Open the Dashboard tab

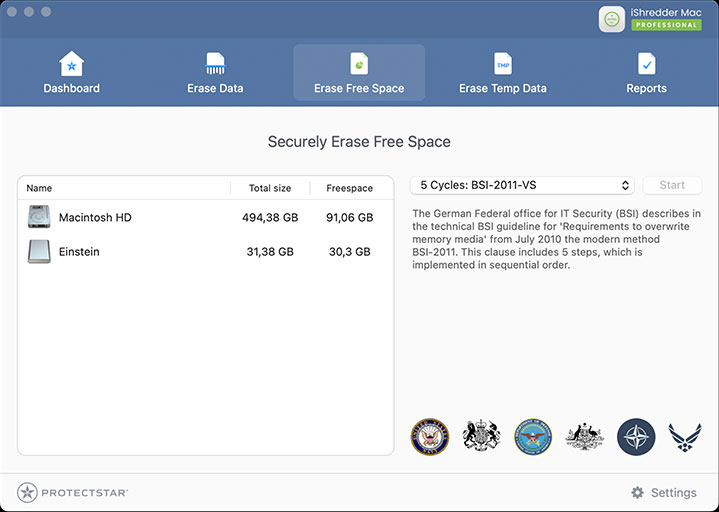pyautogui.click(x=71, y=73)
